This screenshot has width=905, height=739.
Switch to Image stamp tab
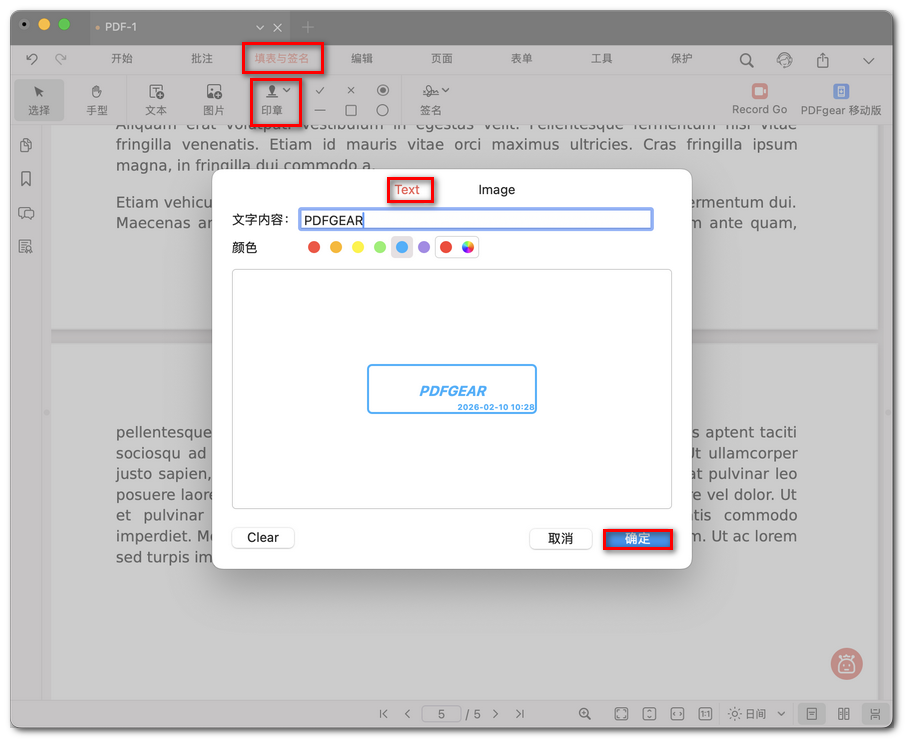496,189
